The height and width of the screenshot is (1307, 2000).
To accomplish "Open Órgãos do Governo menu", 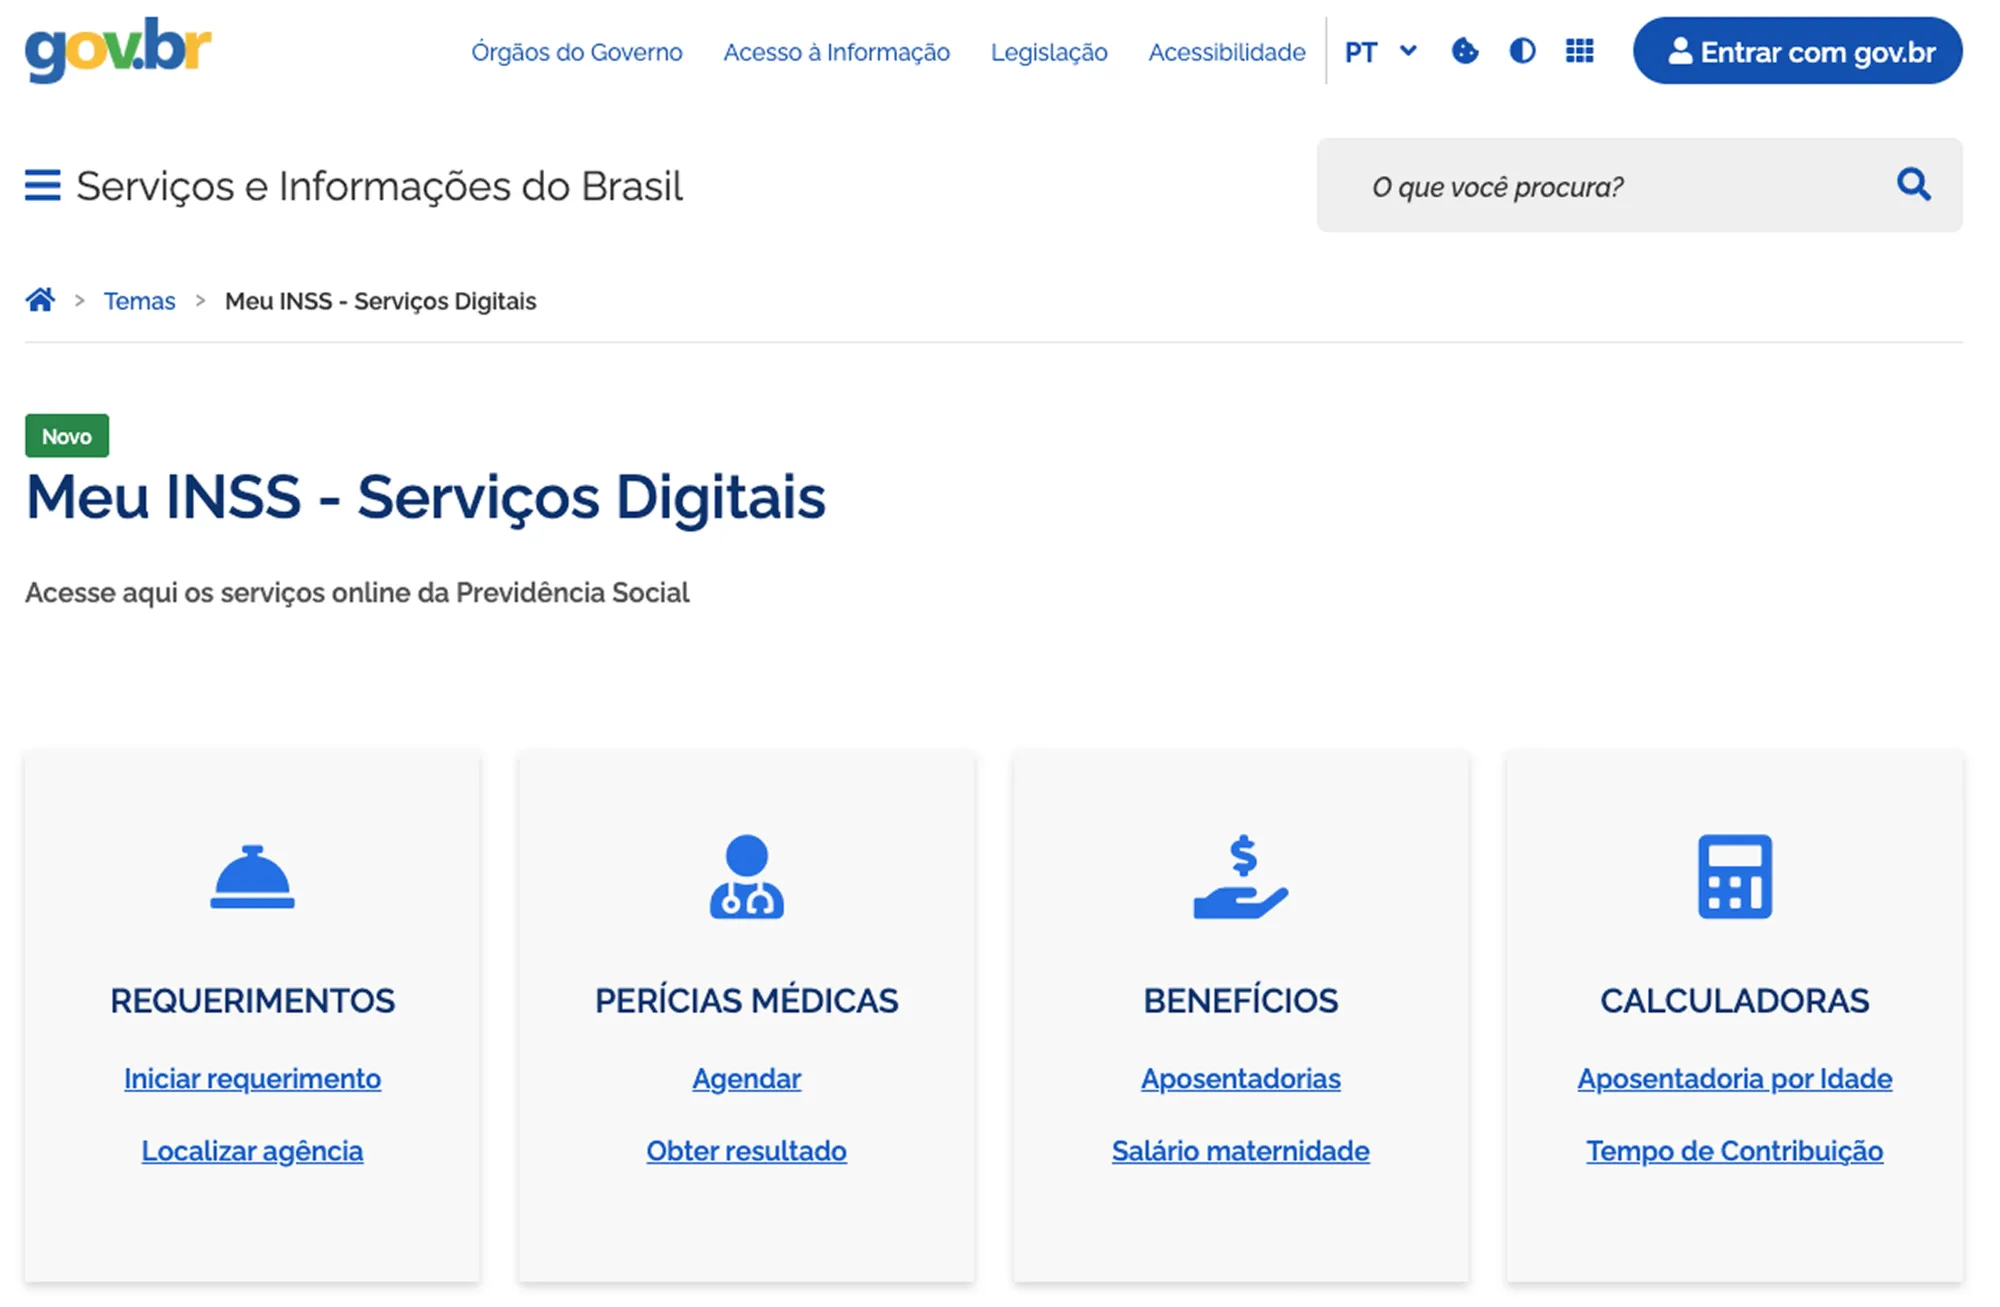I will point(577,52).
